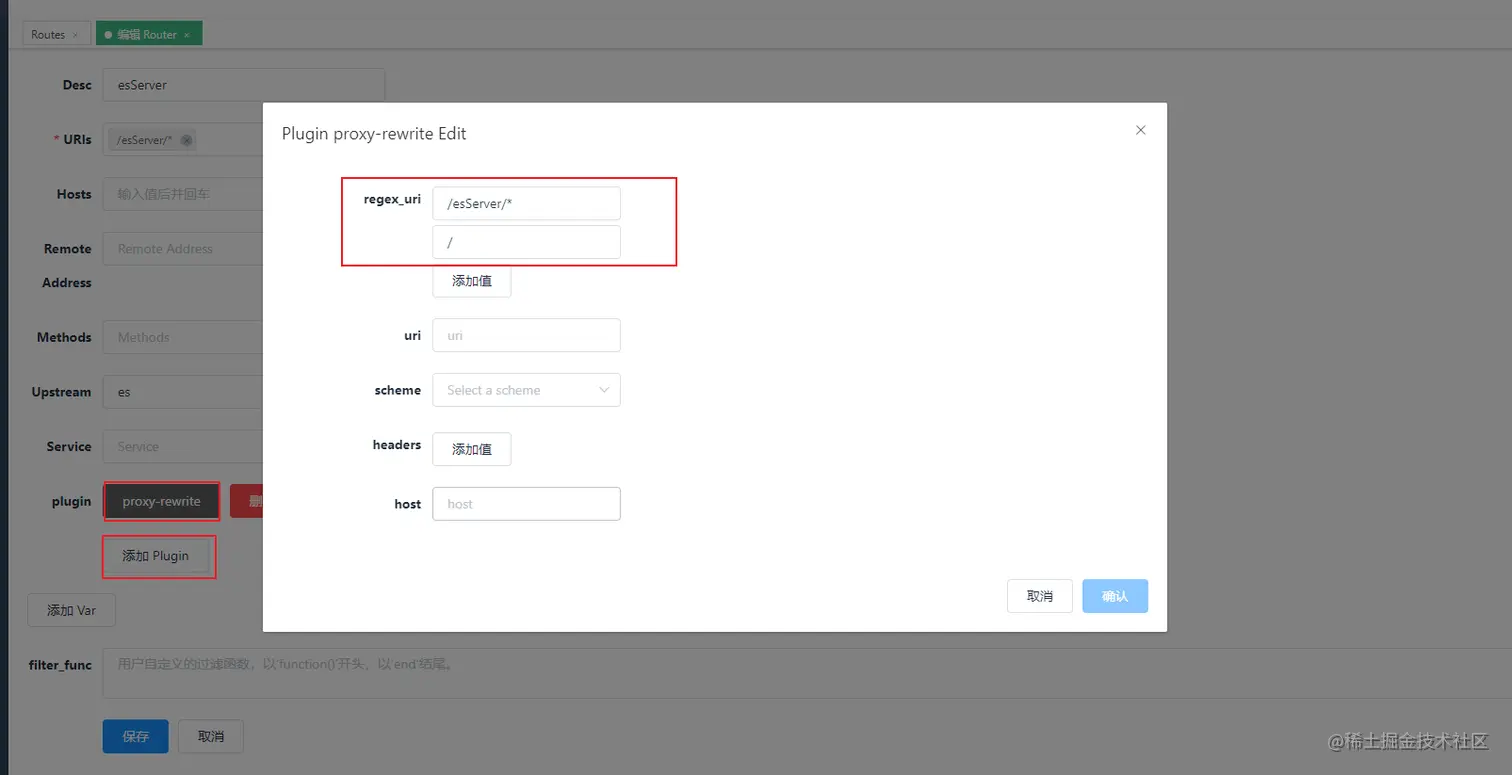Delete the proxy-rewrite plugin with red button

pos(247,501)
